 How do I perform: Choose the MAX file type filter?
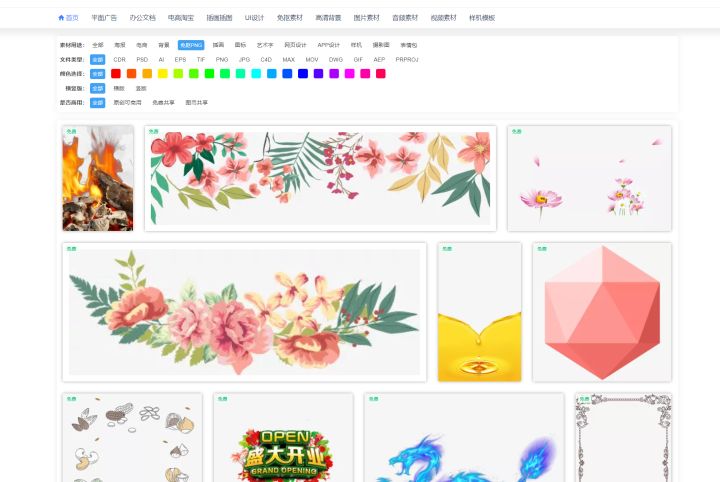[x=288, y=60]
